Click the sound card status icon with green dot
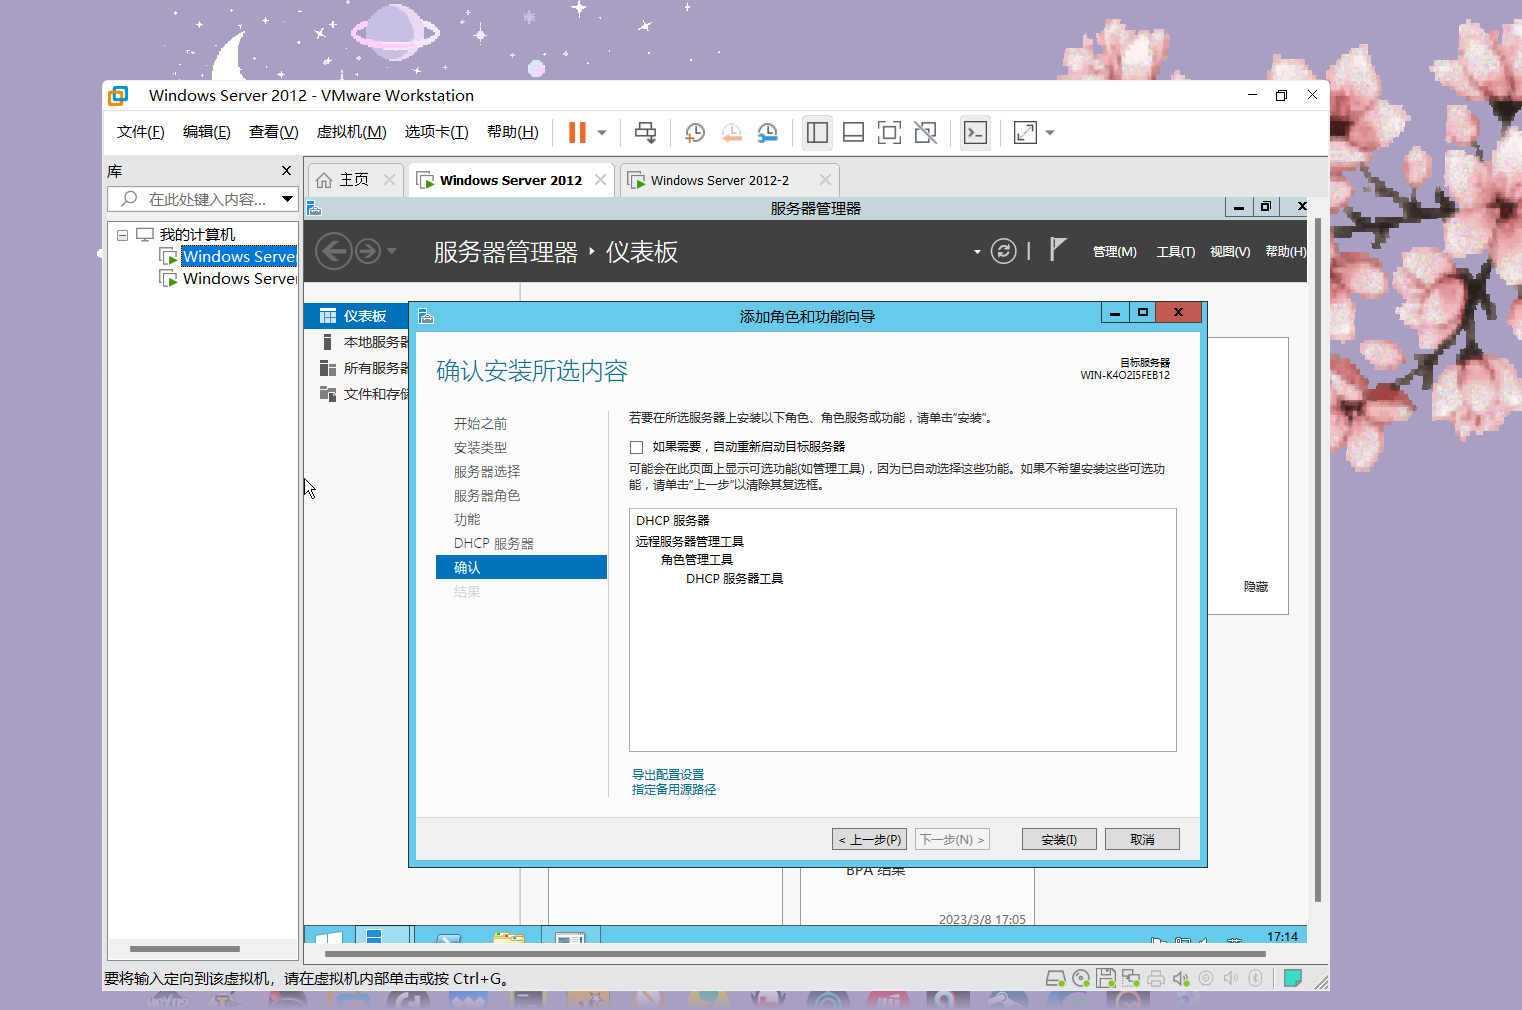This screenshot has width=1522, height=1010. click(1181, 979)
